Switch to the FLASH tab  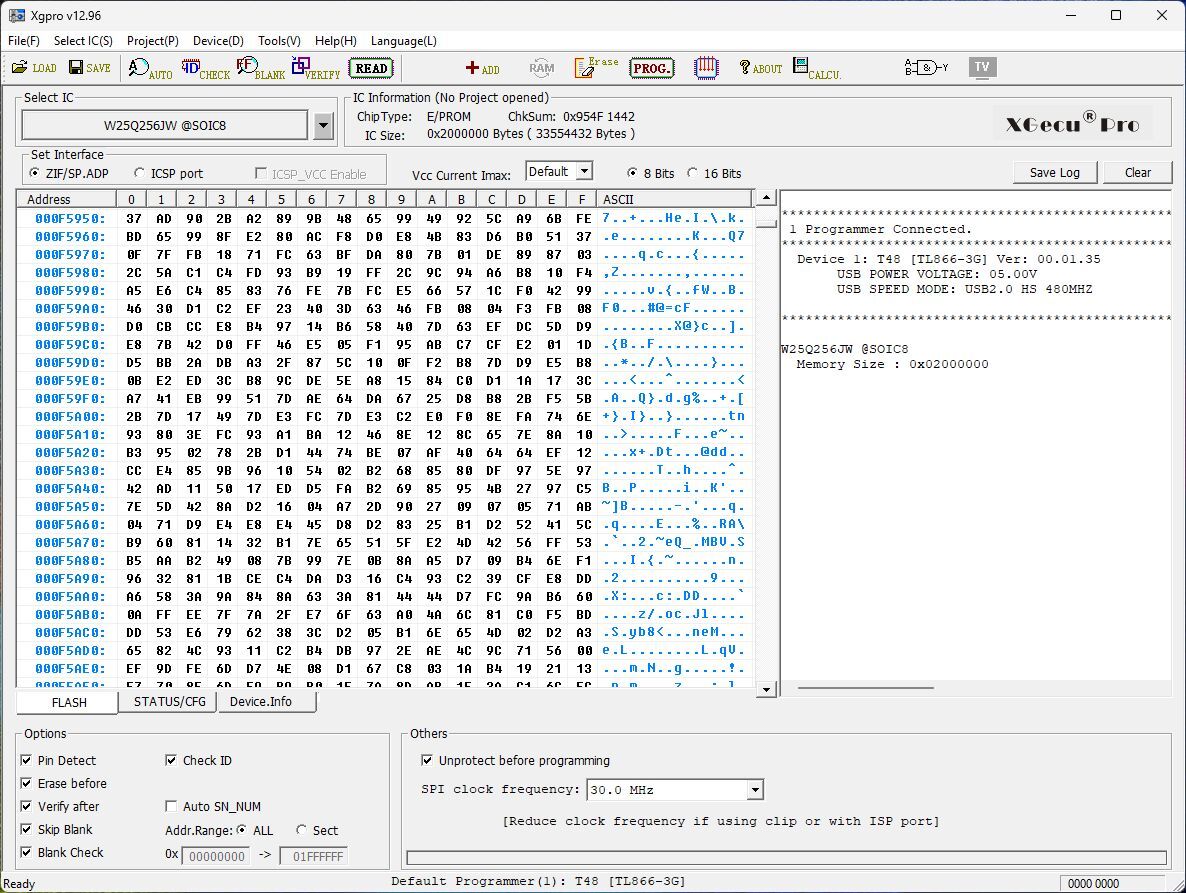[69, 702]
